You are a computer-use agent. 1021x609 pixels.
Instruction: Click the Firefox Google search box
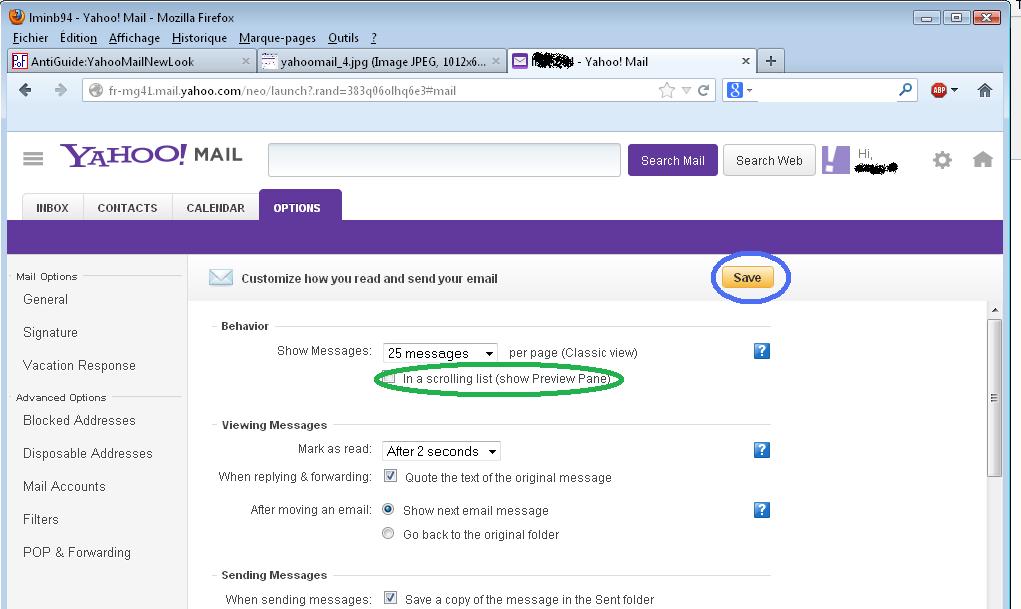[820, 91]
